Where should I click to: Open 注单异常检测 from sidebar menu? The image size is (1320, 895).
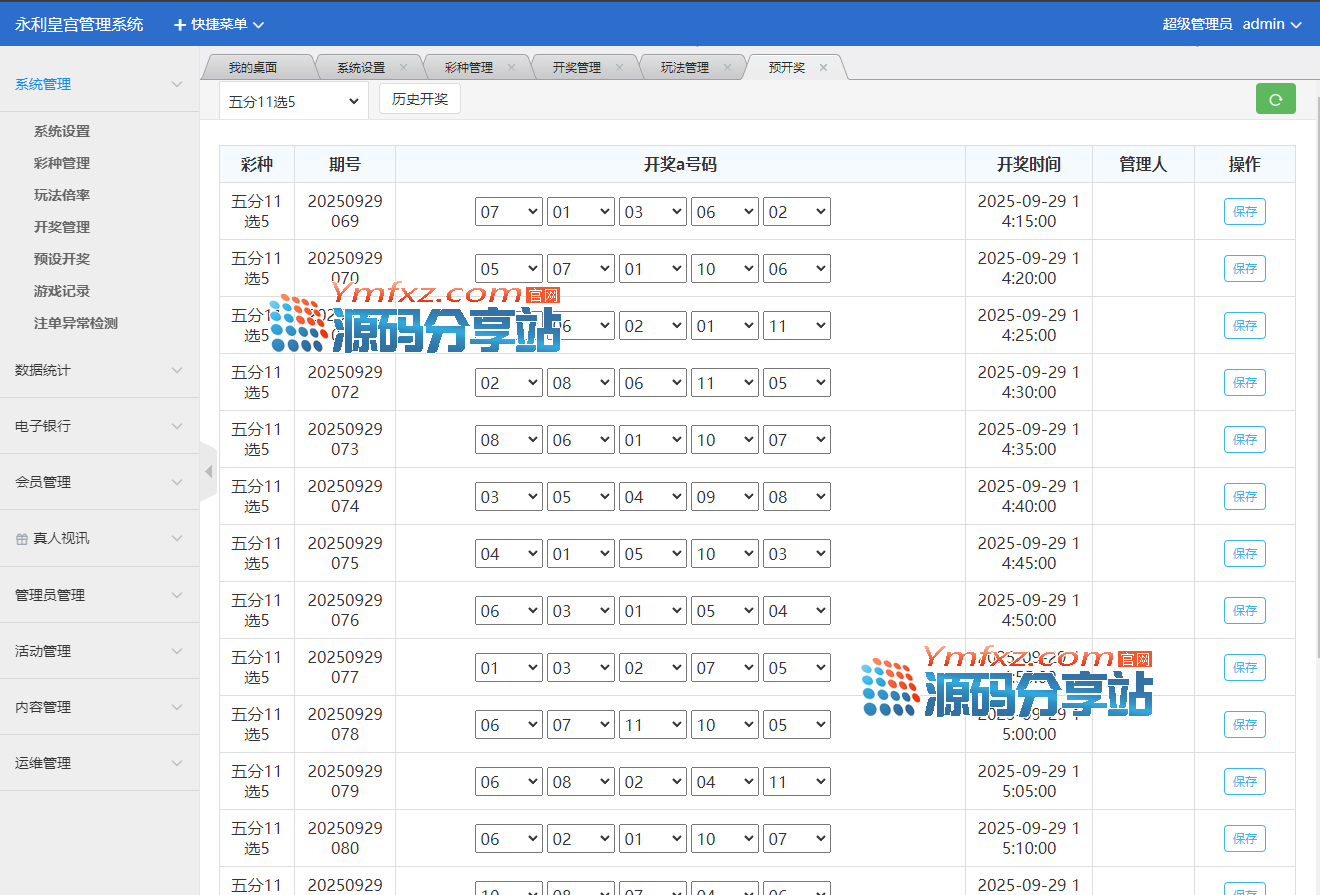(76, 323)
